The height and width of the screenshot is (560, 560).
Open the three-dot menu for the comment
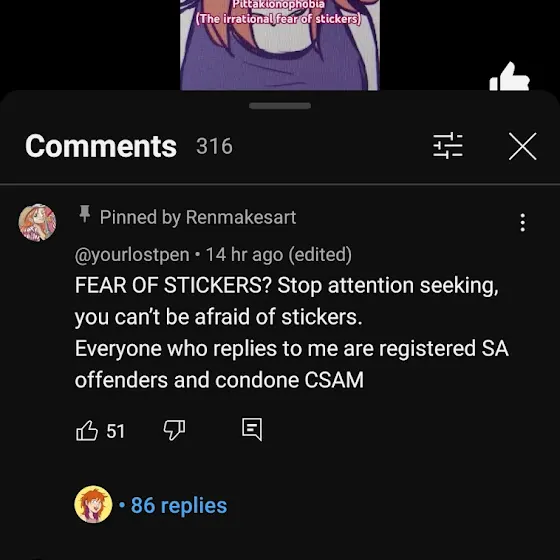pos(522,223)
